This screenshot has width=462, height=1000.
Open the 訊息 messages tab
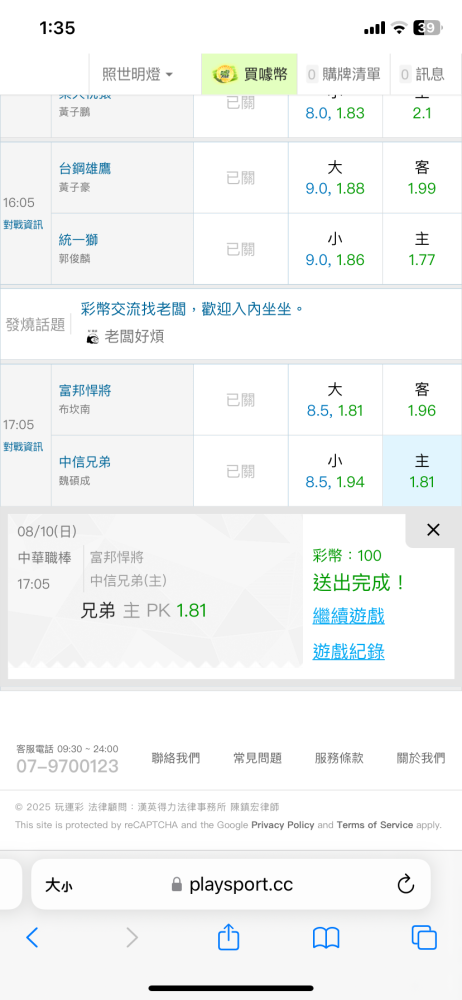pyautogui.click(x=422, y=74)
